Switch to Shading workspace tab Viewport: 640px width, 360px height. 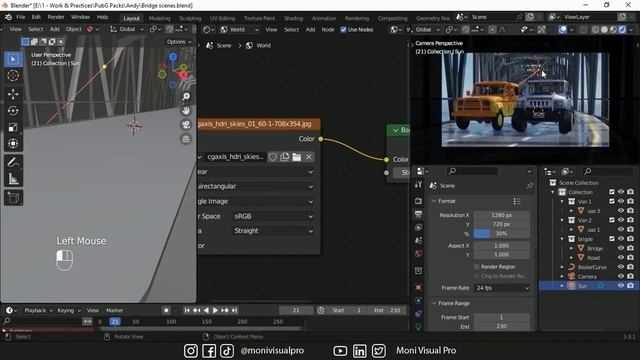293,18
